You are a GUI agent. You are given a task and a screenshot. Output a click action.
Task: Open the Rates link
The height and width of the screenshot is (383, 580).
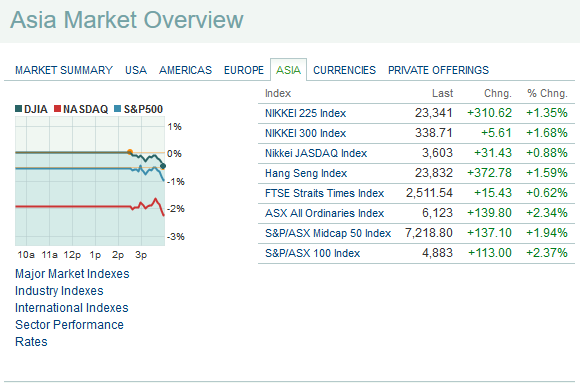click(x=31, y=342)
